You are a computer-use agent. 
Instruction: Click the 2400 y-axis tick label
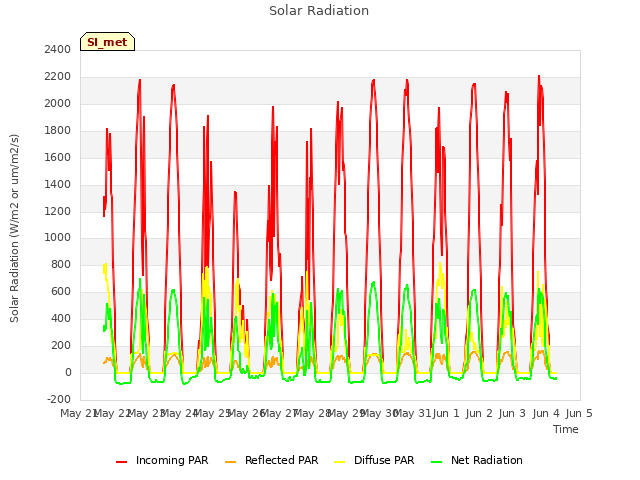58,49
